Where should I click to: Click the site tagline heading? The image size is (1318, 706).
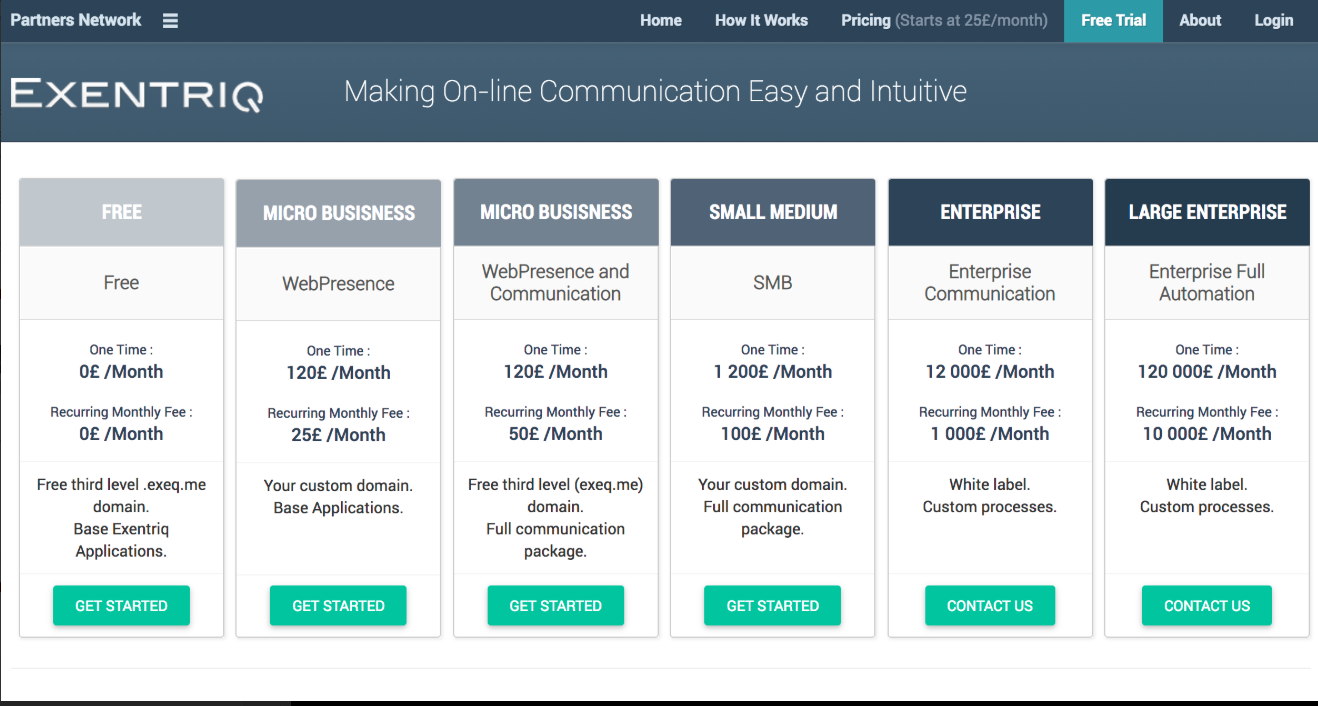tap(655, 92)
